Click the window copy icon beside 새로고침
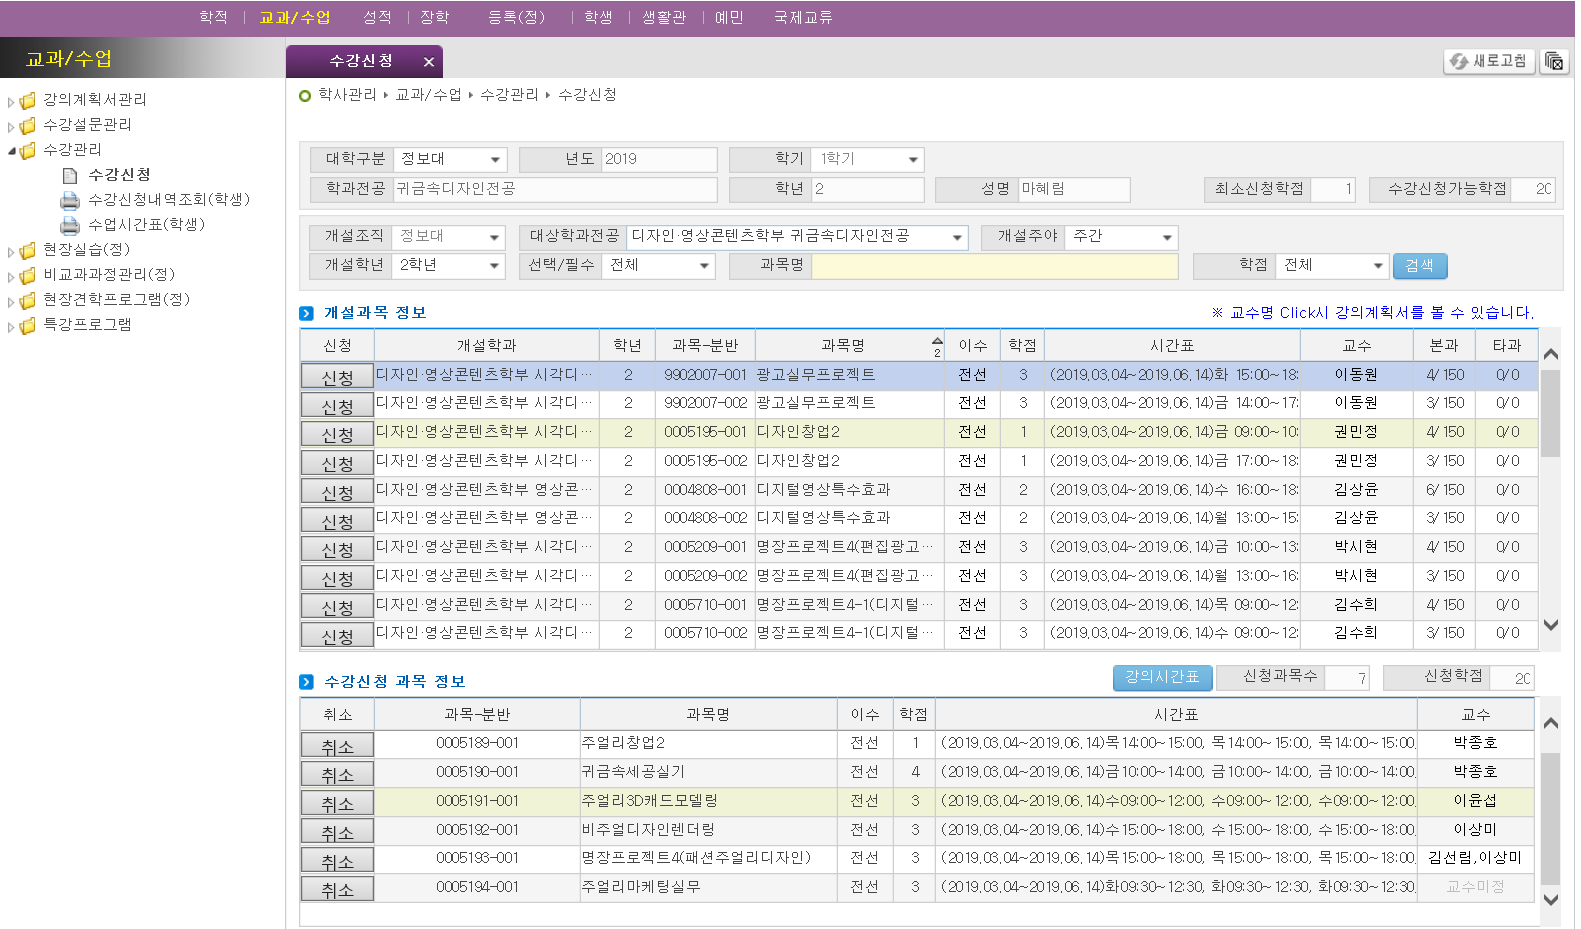This screenshot has height=929, width=1581. (x=1554, y=61)
